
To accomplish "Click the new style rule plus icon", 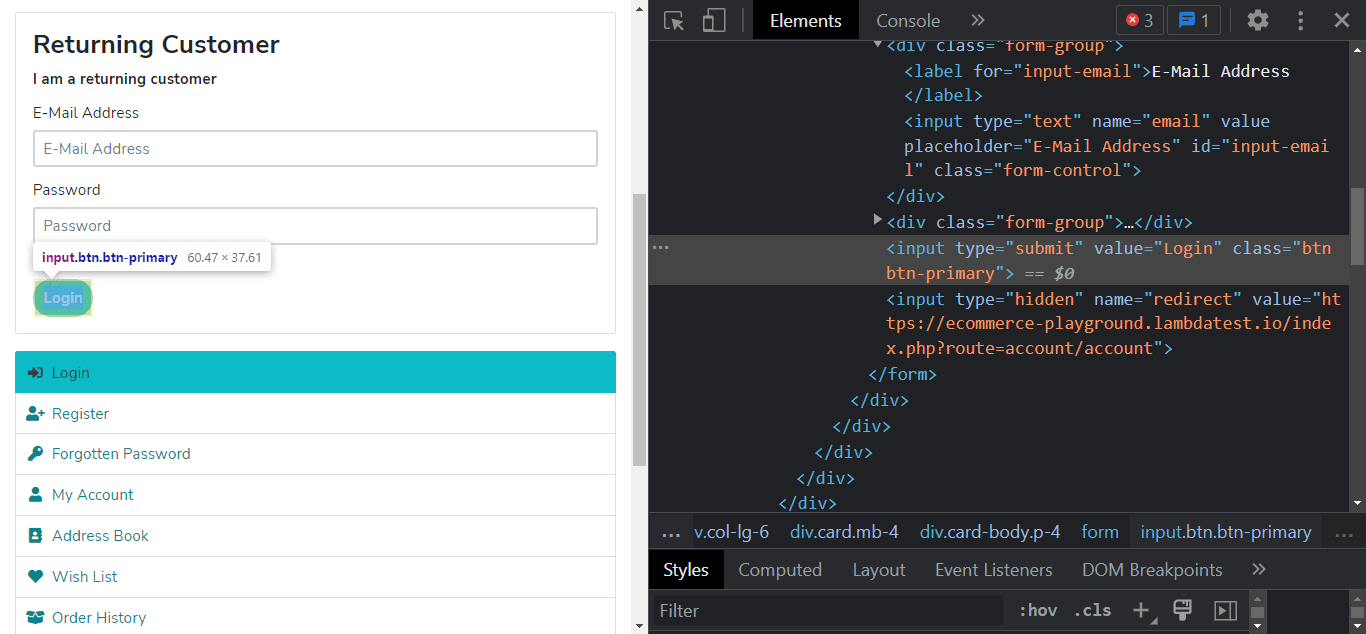I will 1141,610.
